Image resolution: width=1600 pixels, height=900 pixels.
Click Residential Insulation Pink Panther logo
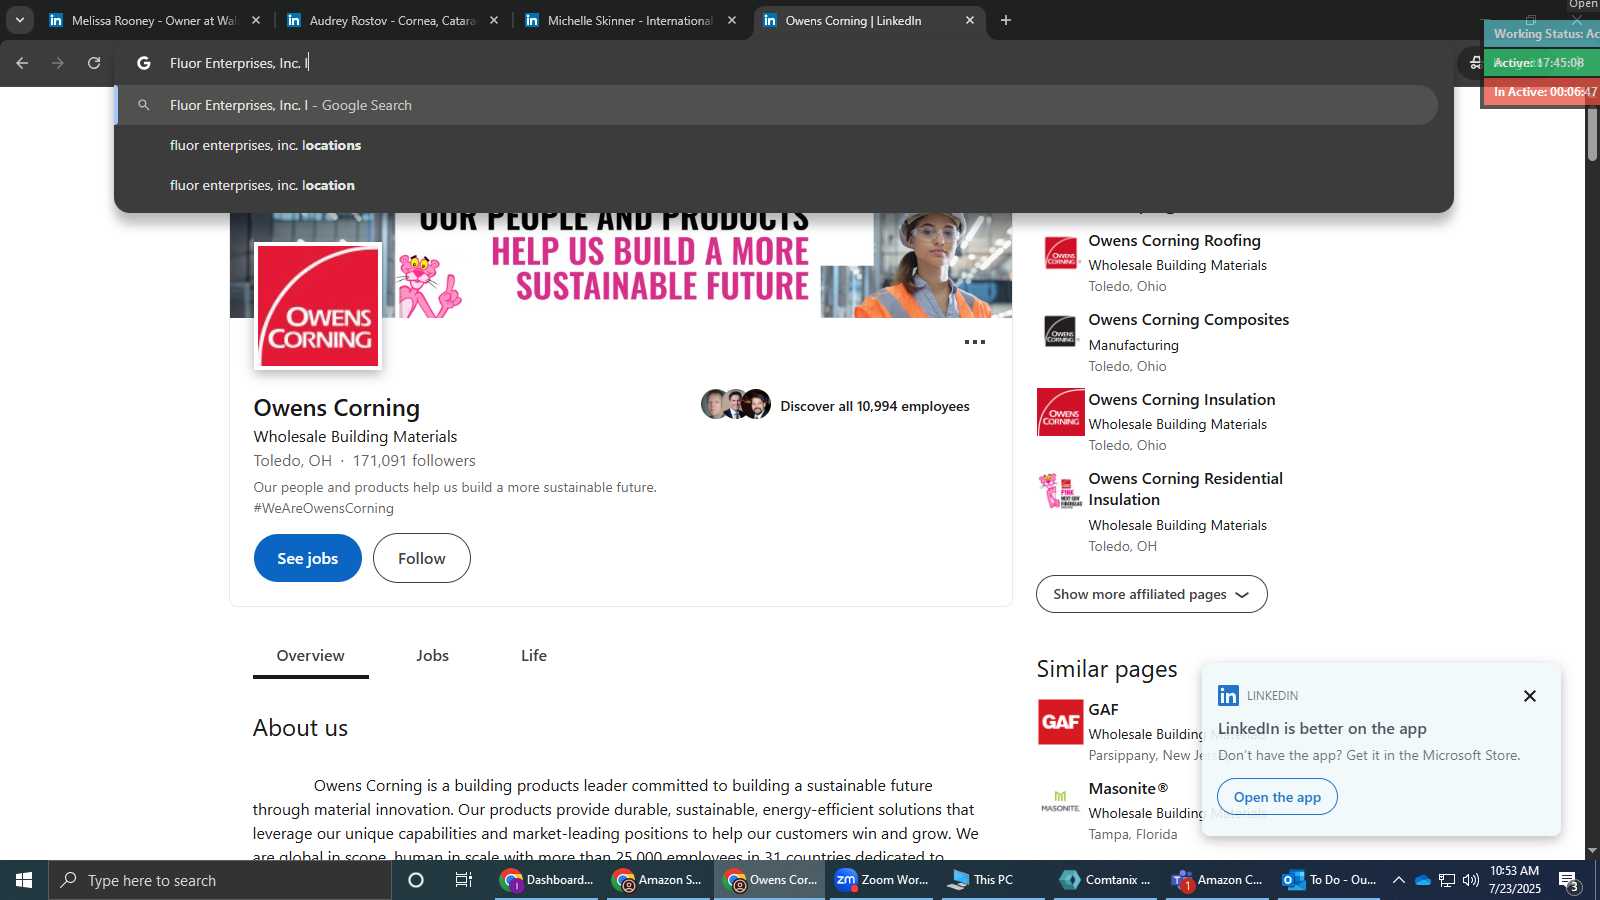pyautogui.click(x=1060, y=491)
